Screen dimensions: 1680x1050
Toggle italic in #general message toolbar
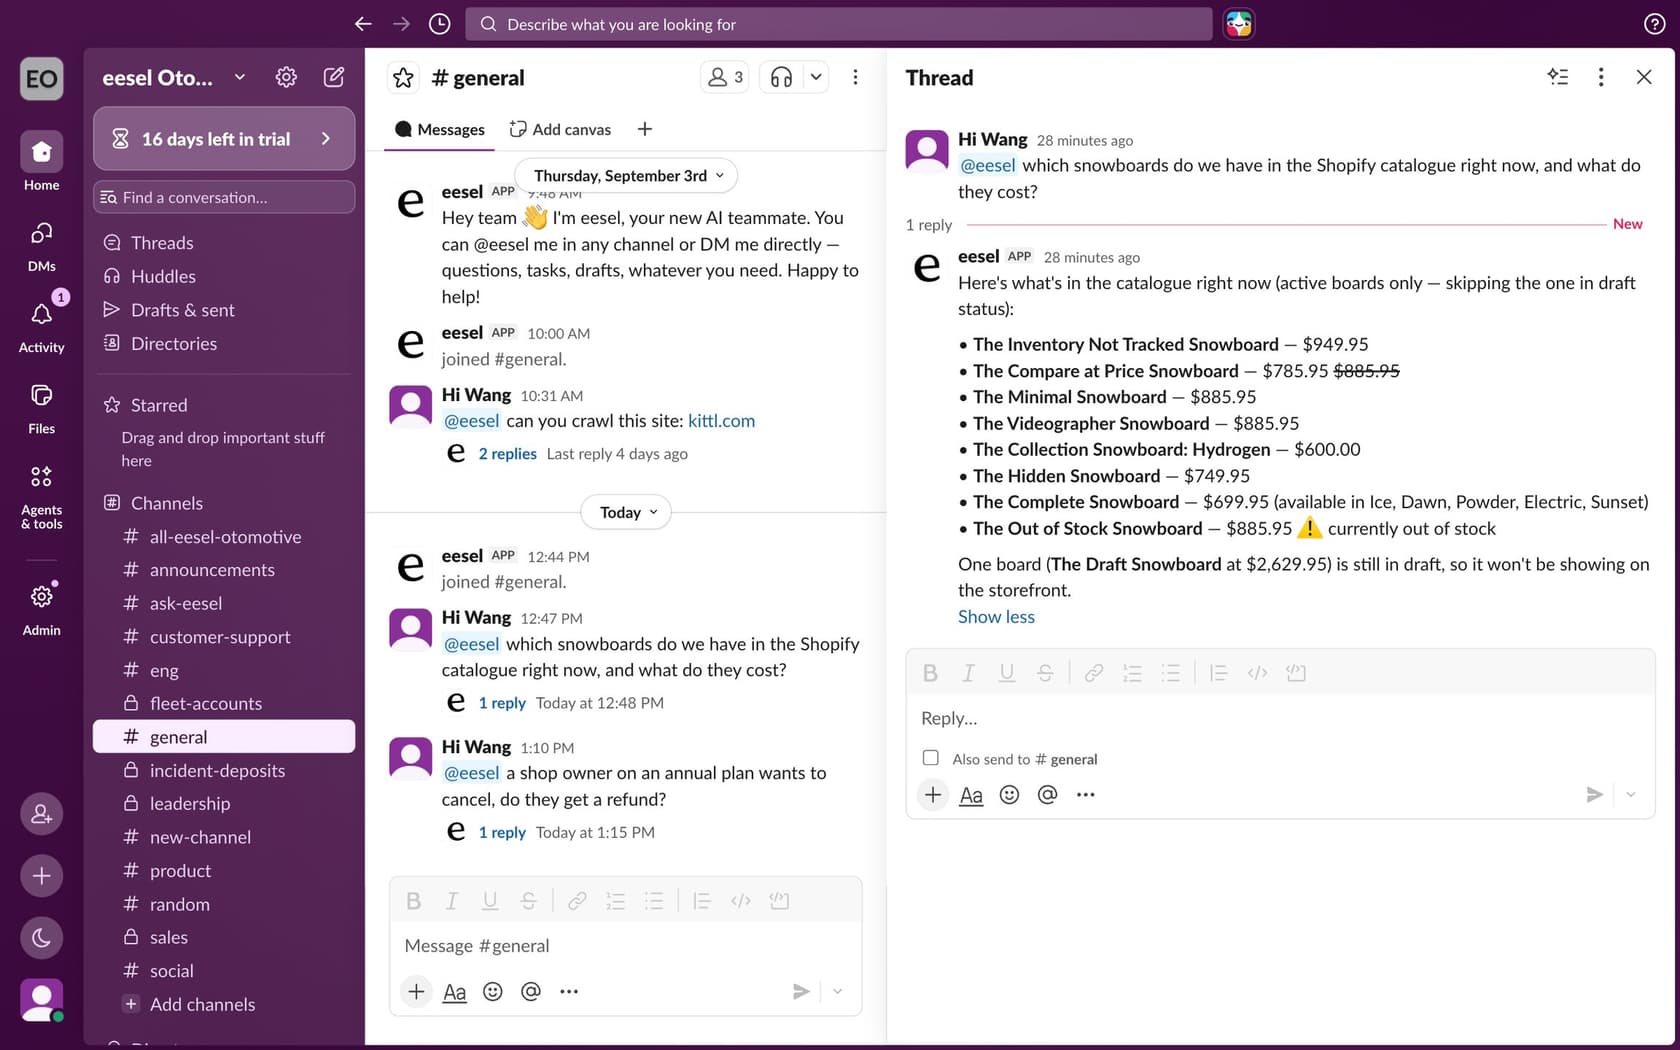[451, 902]
